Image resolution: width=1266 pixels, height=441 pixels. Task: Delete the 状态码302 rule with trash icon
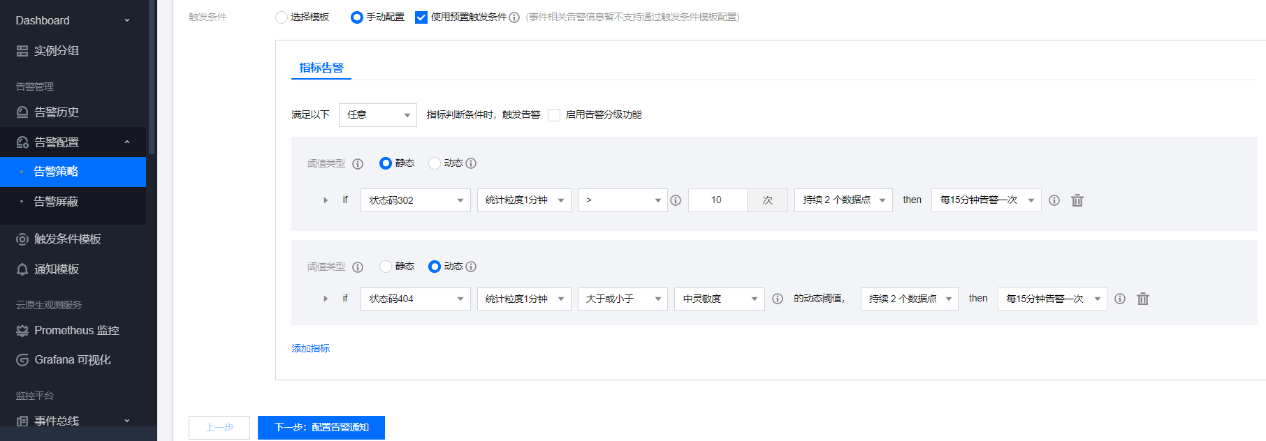pyautogui.click(x=1077, y=200)
